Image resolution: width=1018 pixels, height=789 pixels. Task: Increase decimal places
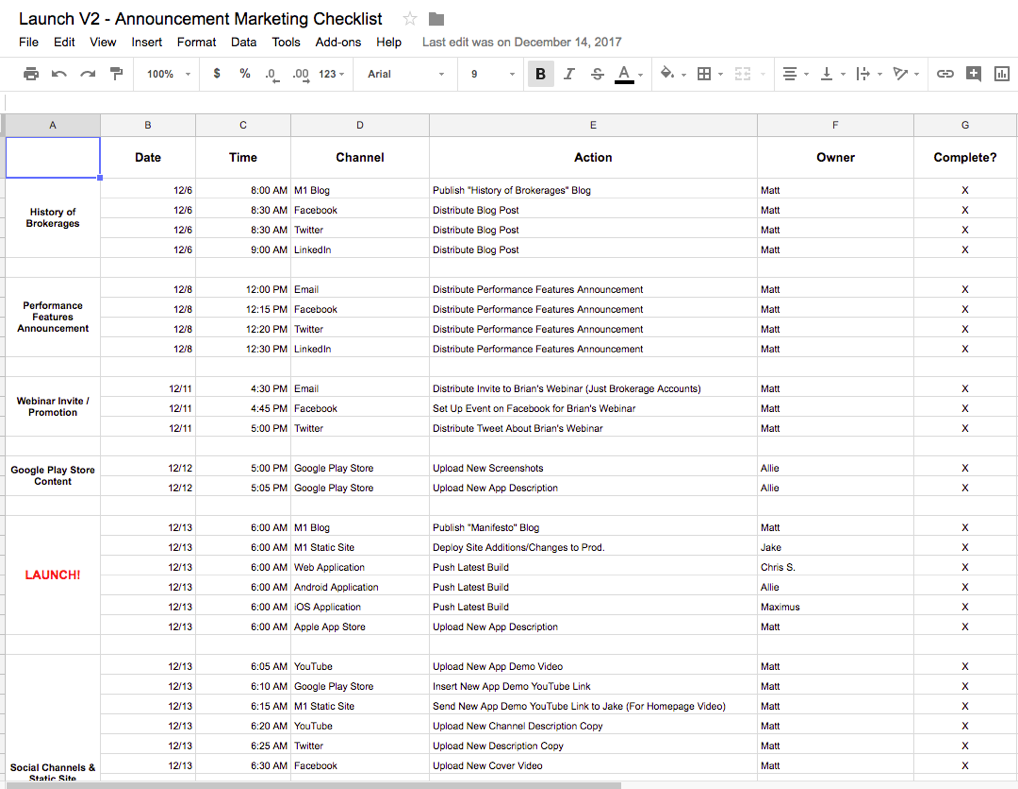click(301, 75)
